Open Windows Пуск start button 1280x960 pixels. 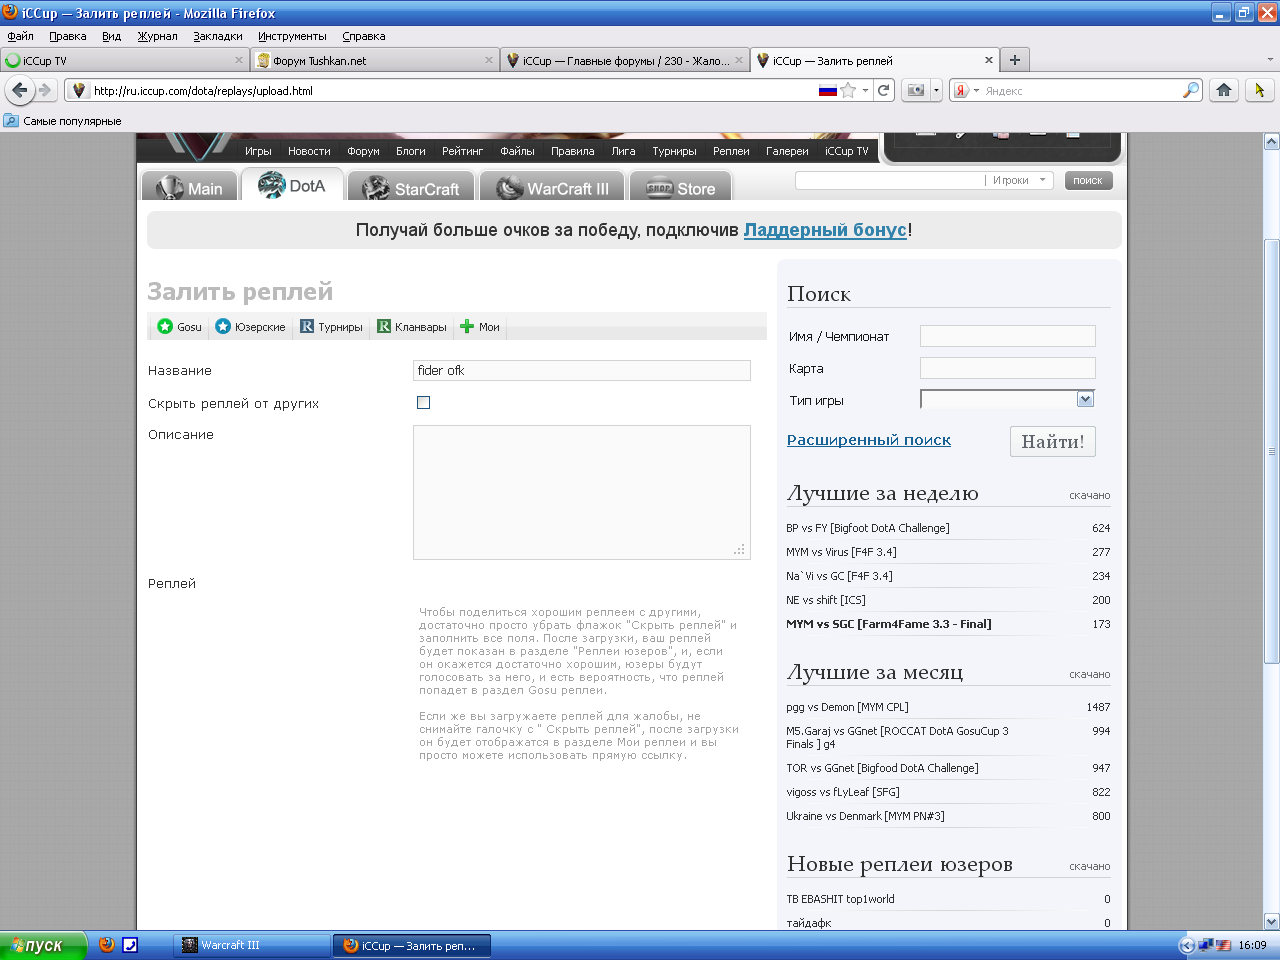(x=44, y=945)
